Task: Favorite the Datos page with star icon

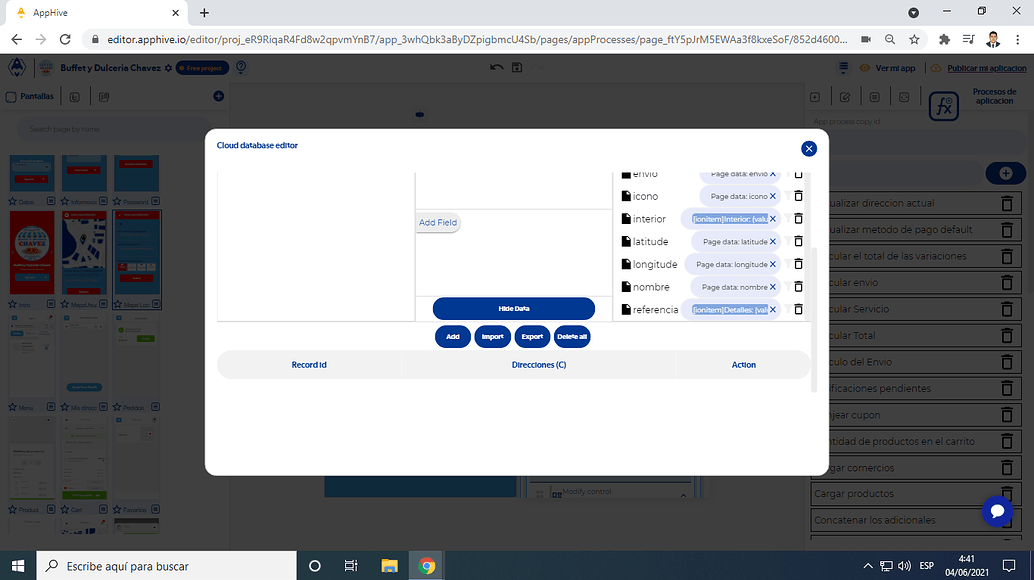Action: click(13, 201)
